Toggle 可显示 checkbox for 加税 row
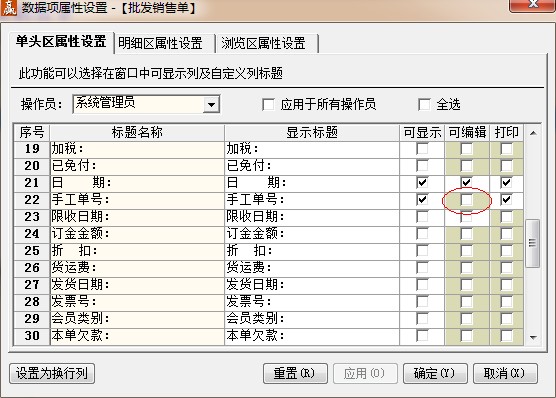Image resolution: width=556 pixels, height=398 pixels. (x=422, y=149)
